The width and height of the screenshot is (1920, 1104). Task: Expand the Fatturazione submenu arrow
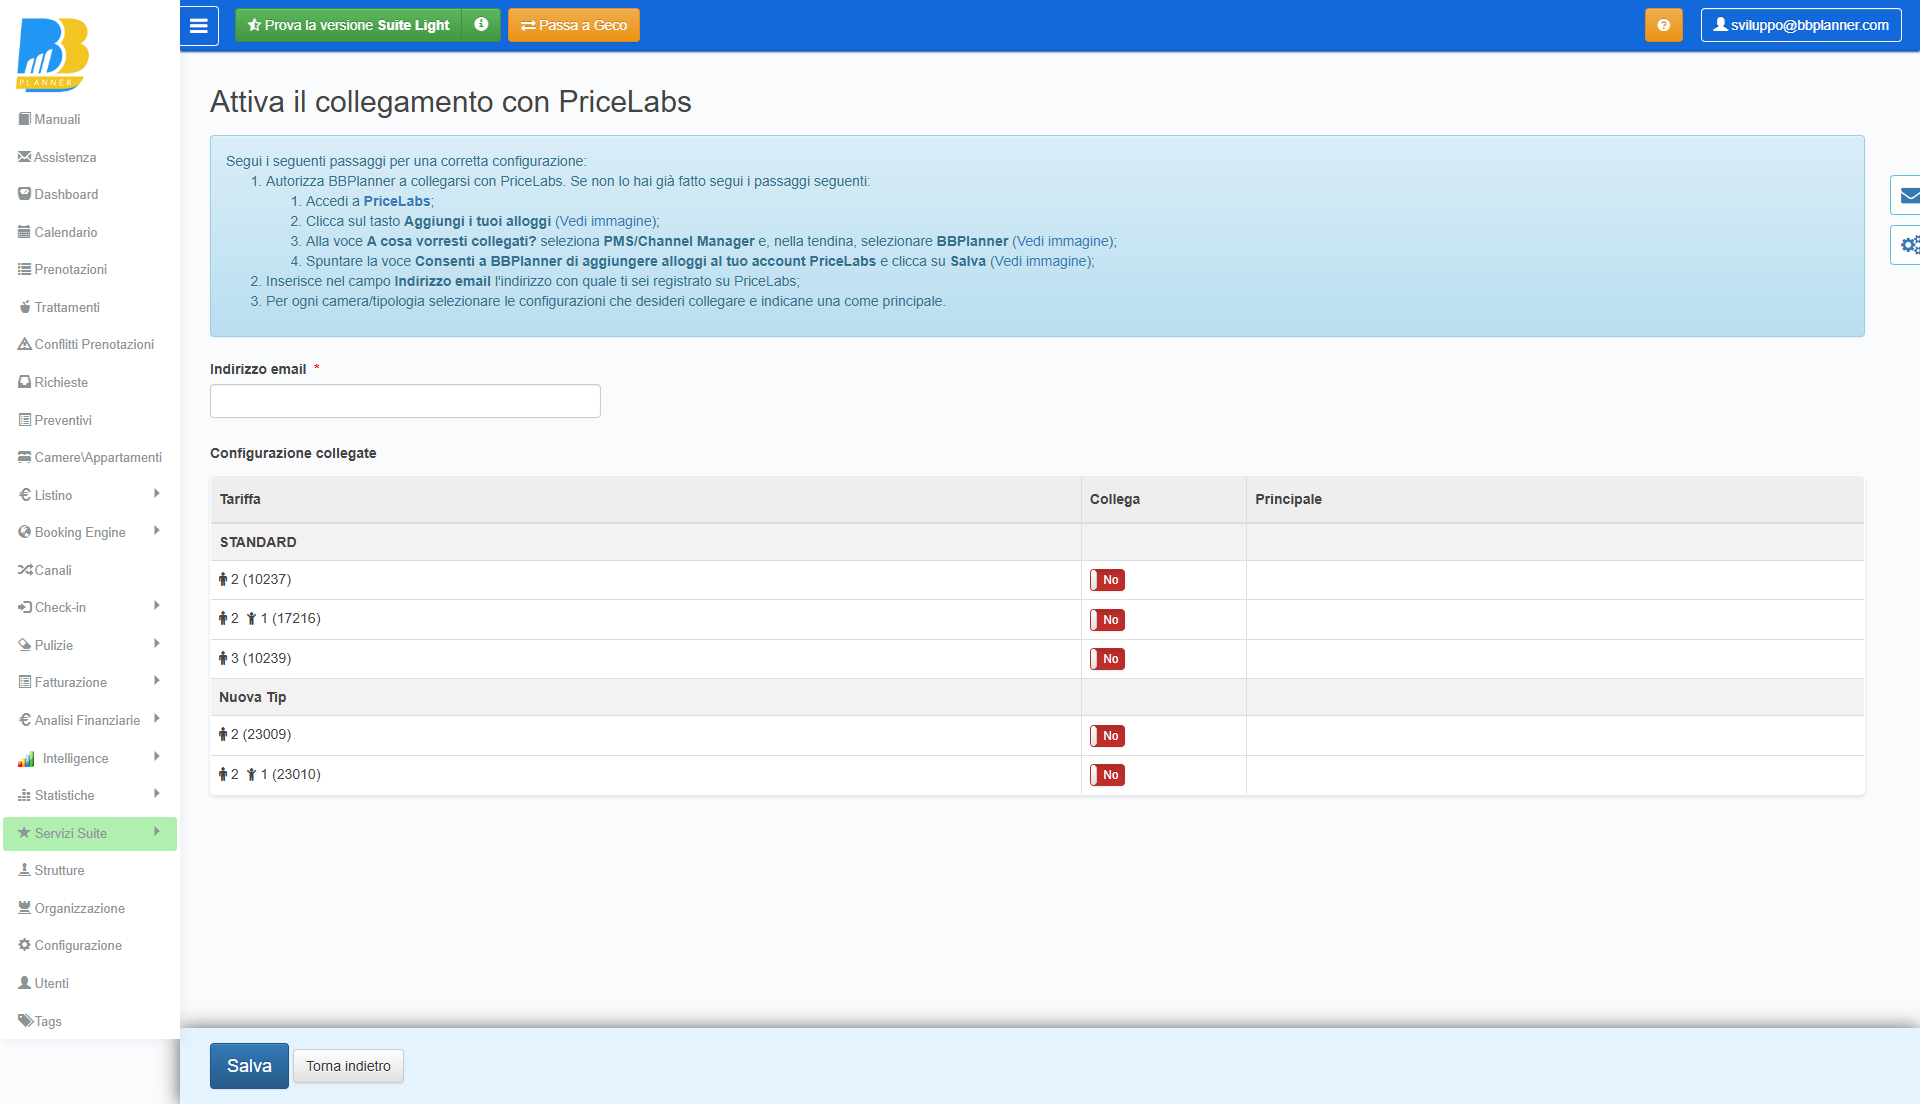click(157, 681)
